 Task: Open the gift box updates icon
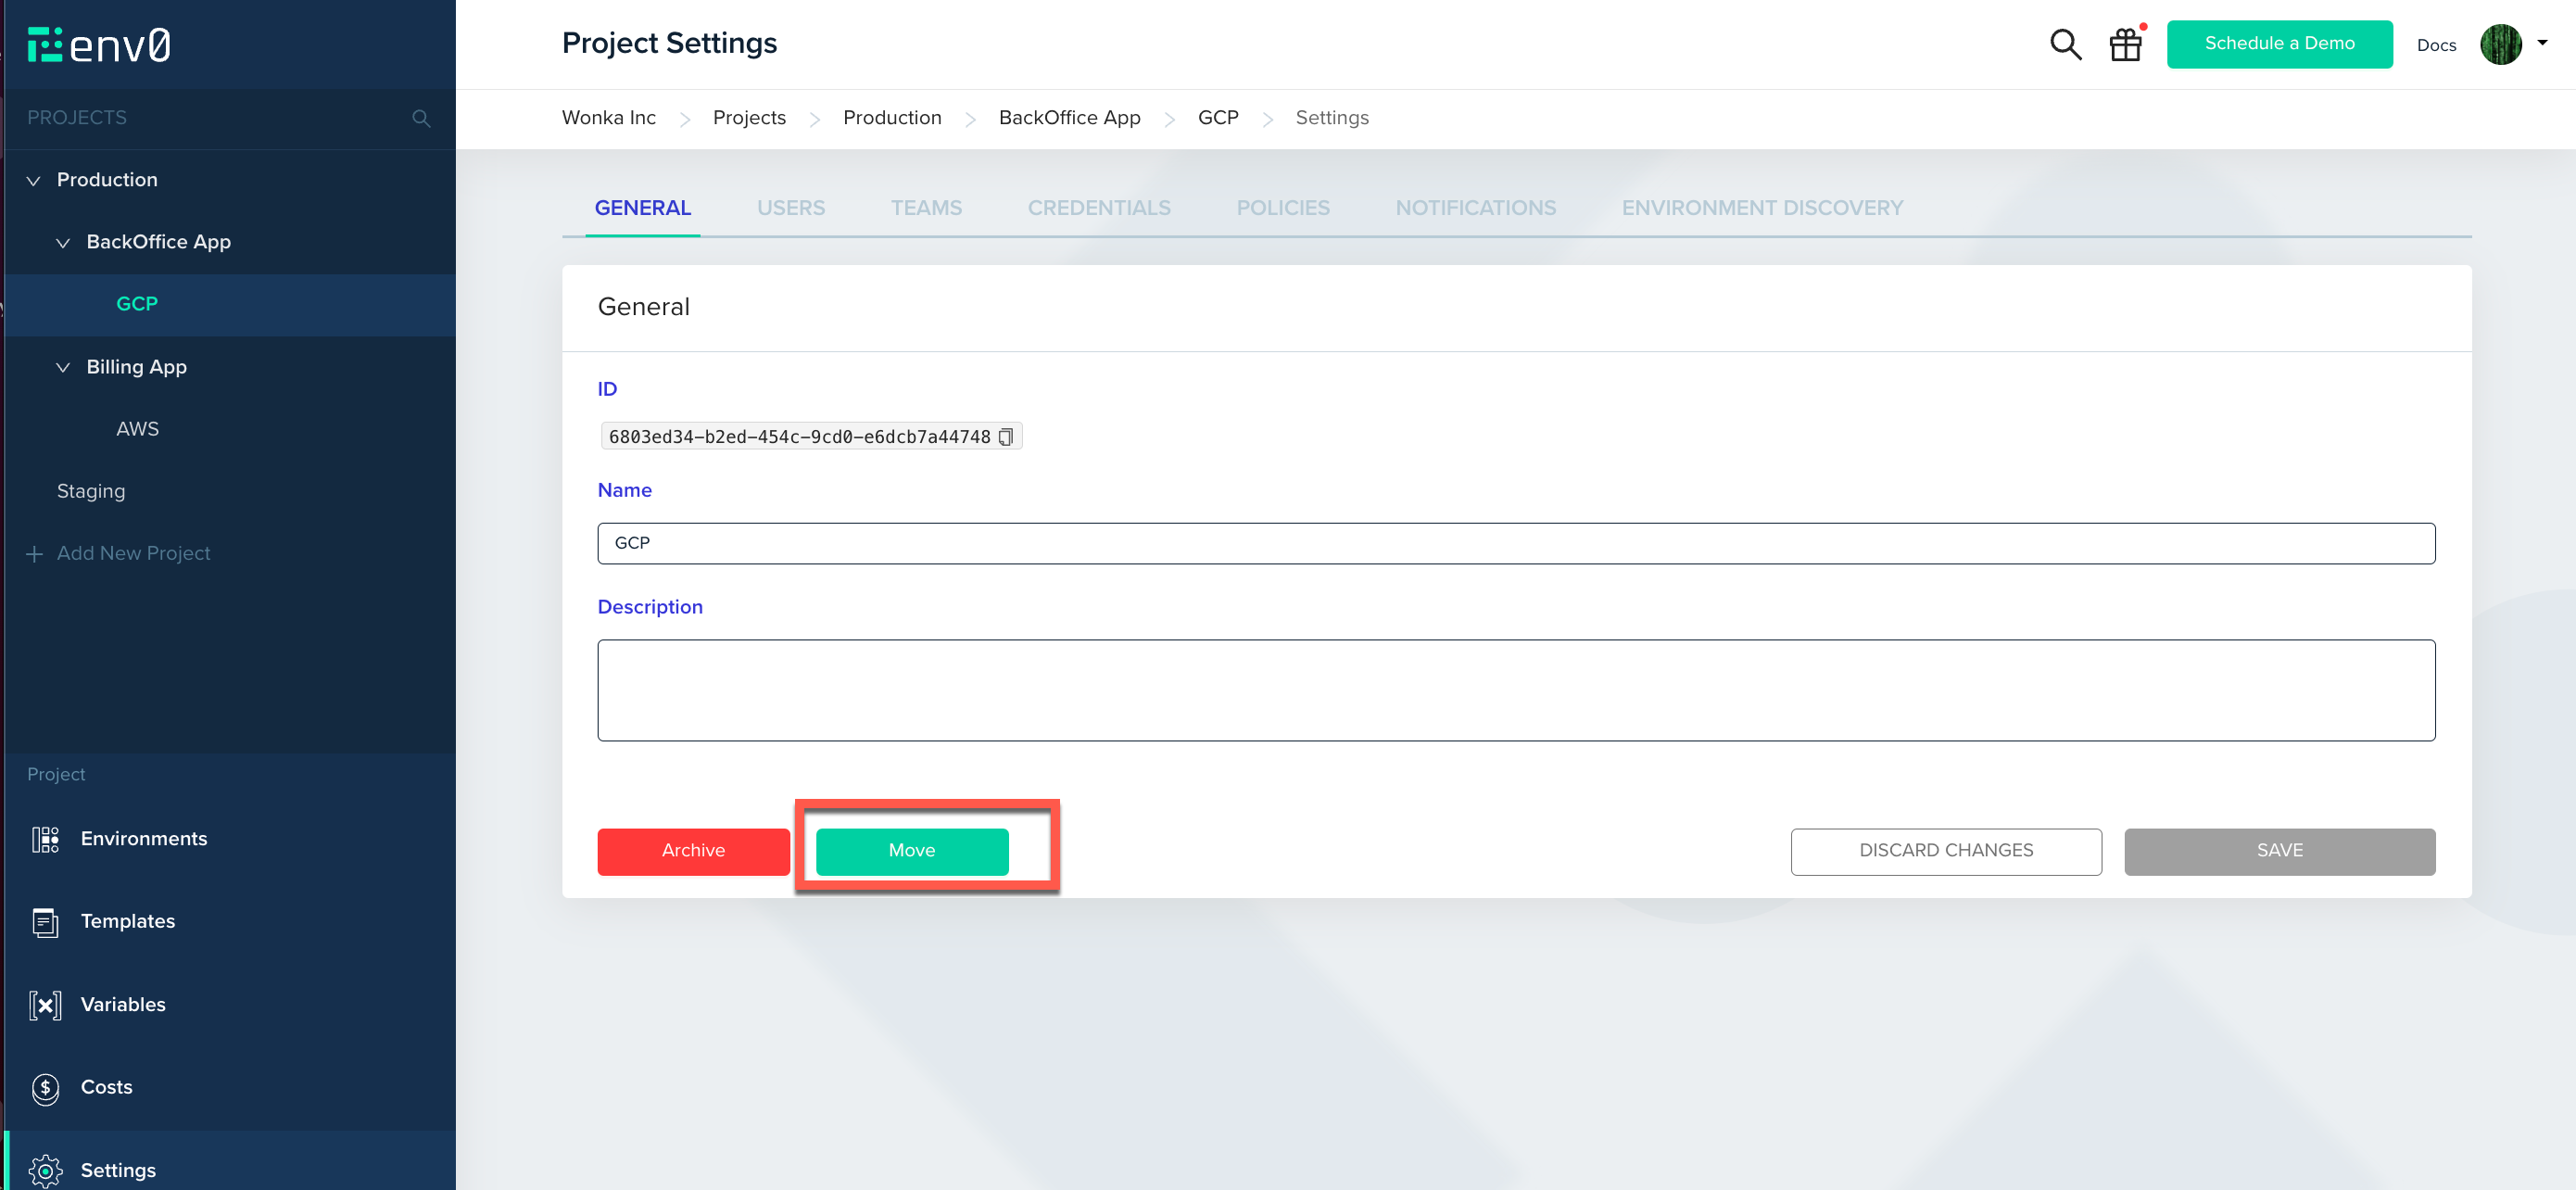coord(2125,44)
